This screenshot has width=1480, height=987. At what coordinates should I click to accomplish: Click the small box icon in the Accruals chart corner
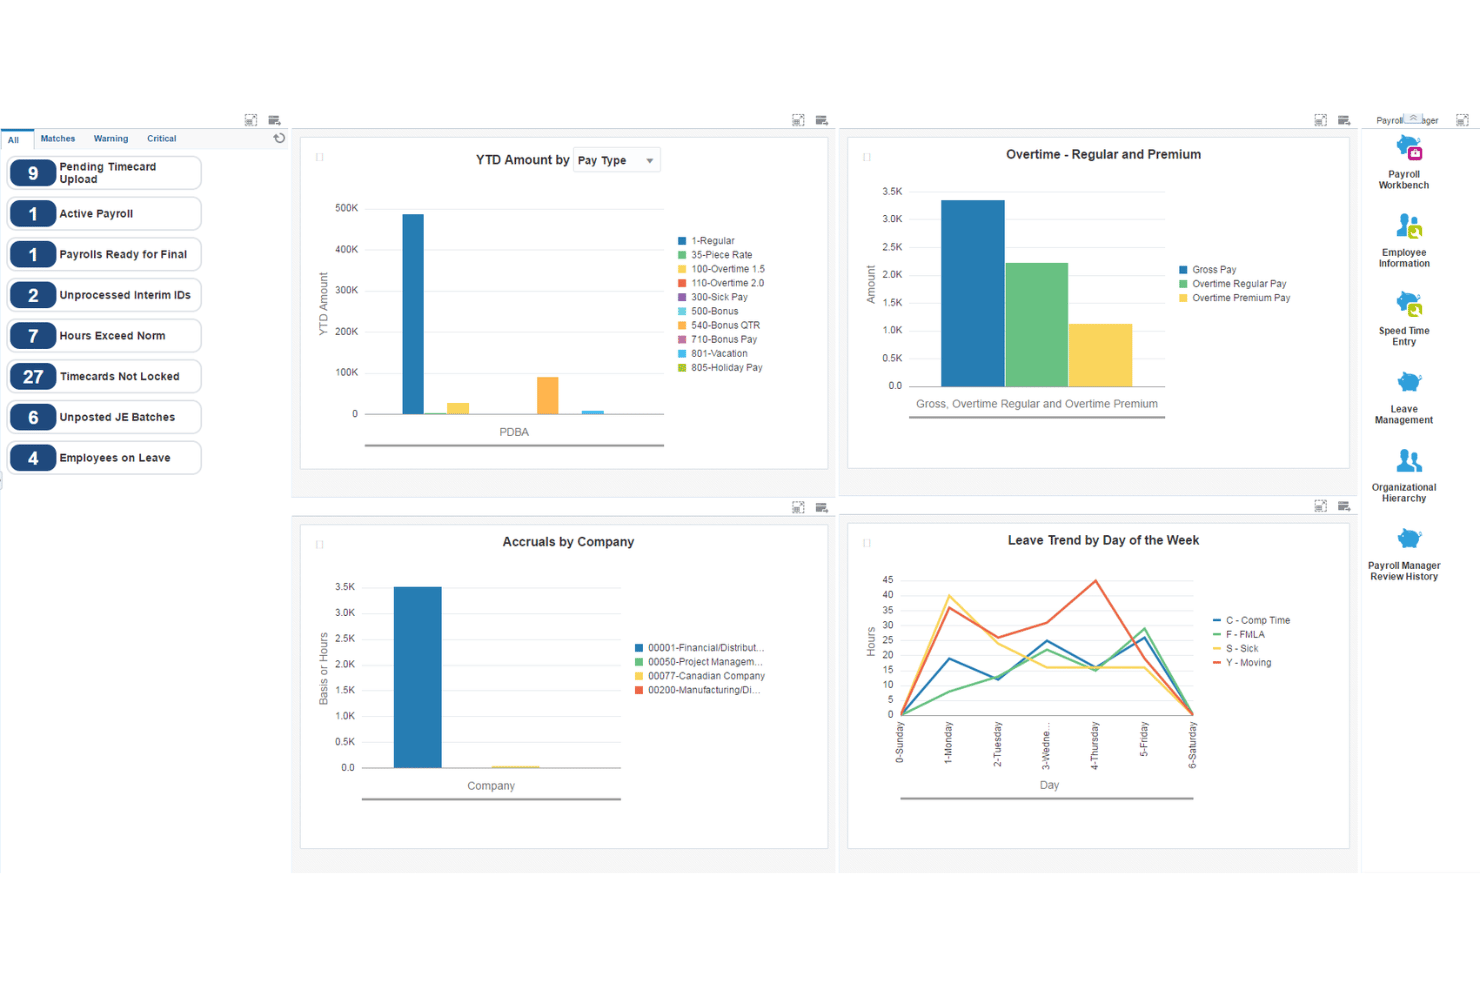320,545
